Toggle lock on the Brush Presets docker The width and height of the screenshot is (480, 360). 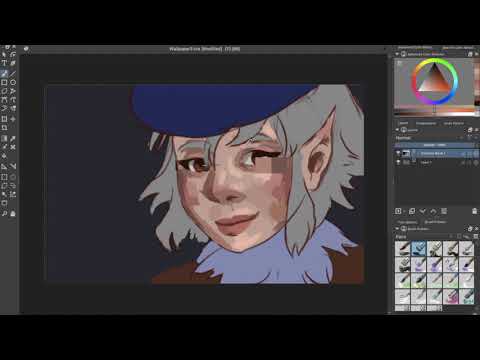[403, 229]
